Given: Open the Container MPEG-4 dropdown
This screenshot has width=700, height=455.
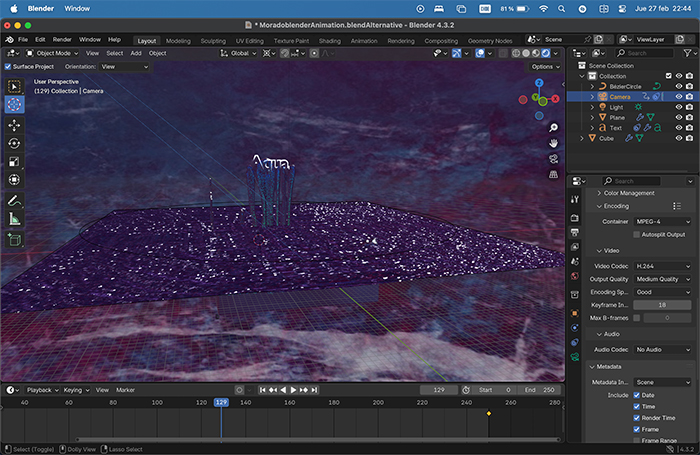Looking at the screenshot, I should tap(663, 221).
